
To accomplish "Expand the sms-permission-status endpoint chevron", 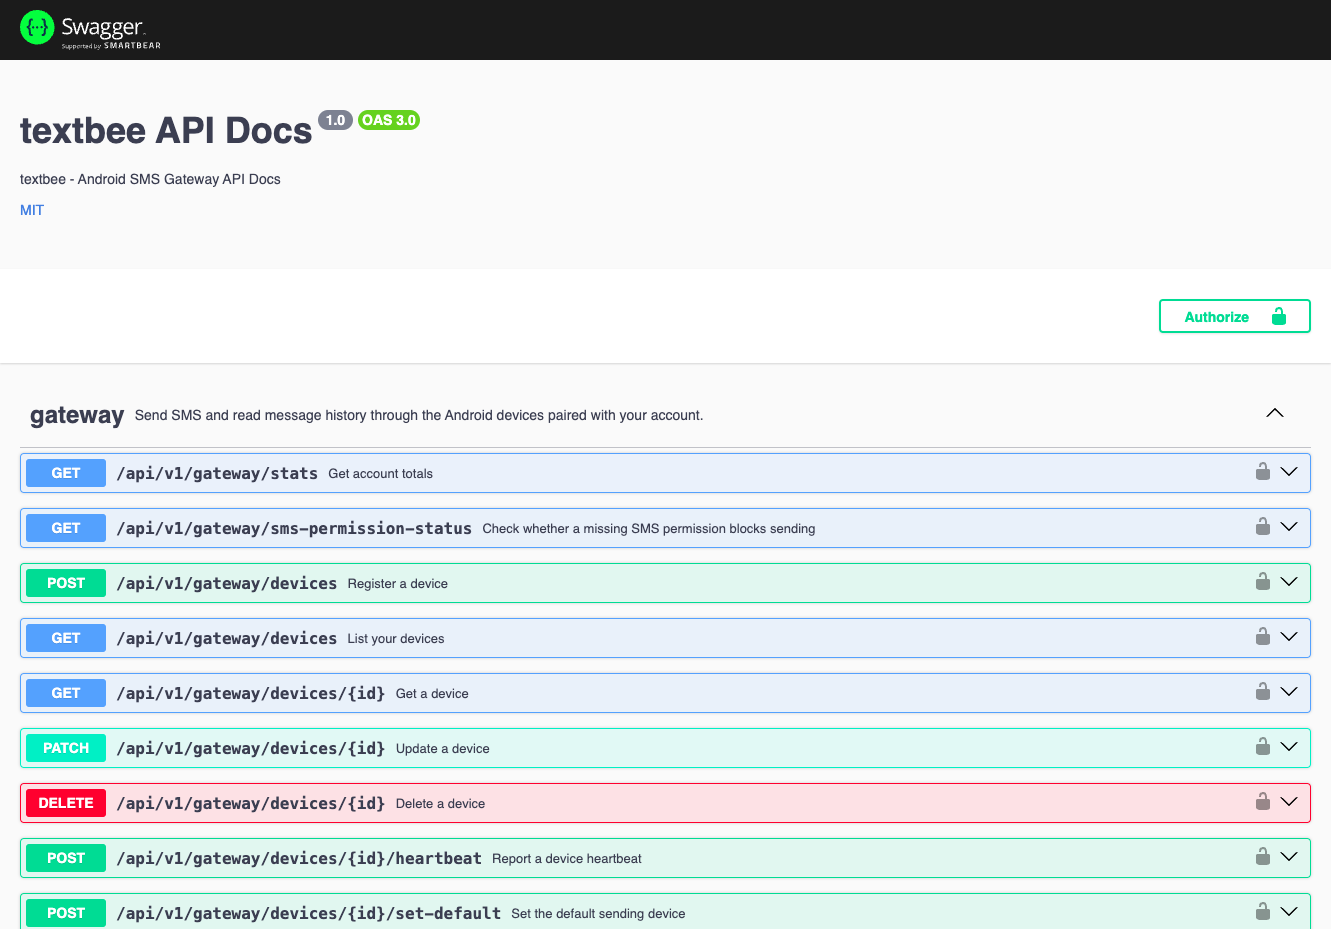I will (x=1289, y=527).
